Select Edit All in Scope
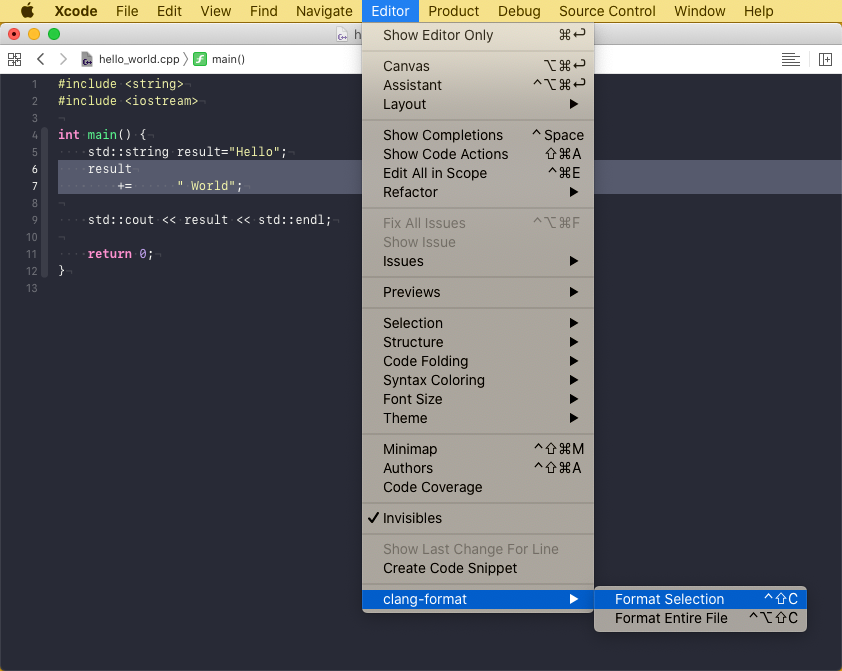Image resolution: width=842 pixels, height=671 pixels. point(478,173)
